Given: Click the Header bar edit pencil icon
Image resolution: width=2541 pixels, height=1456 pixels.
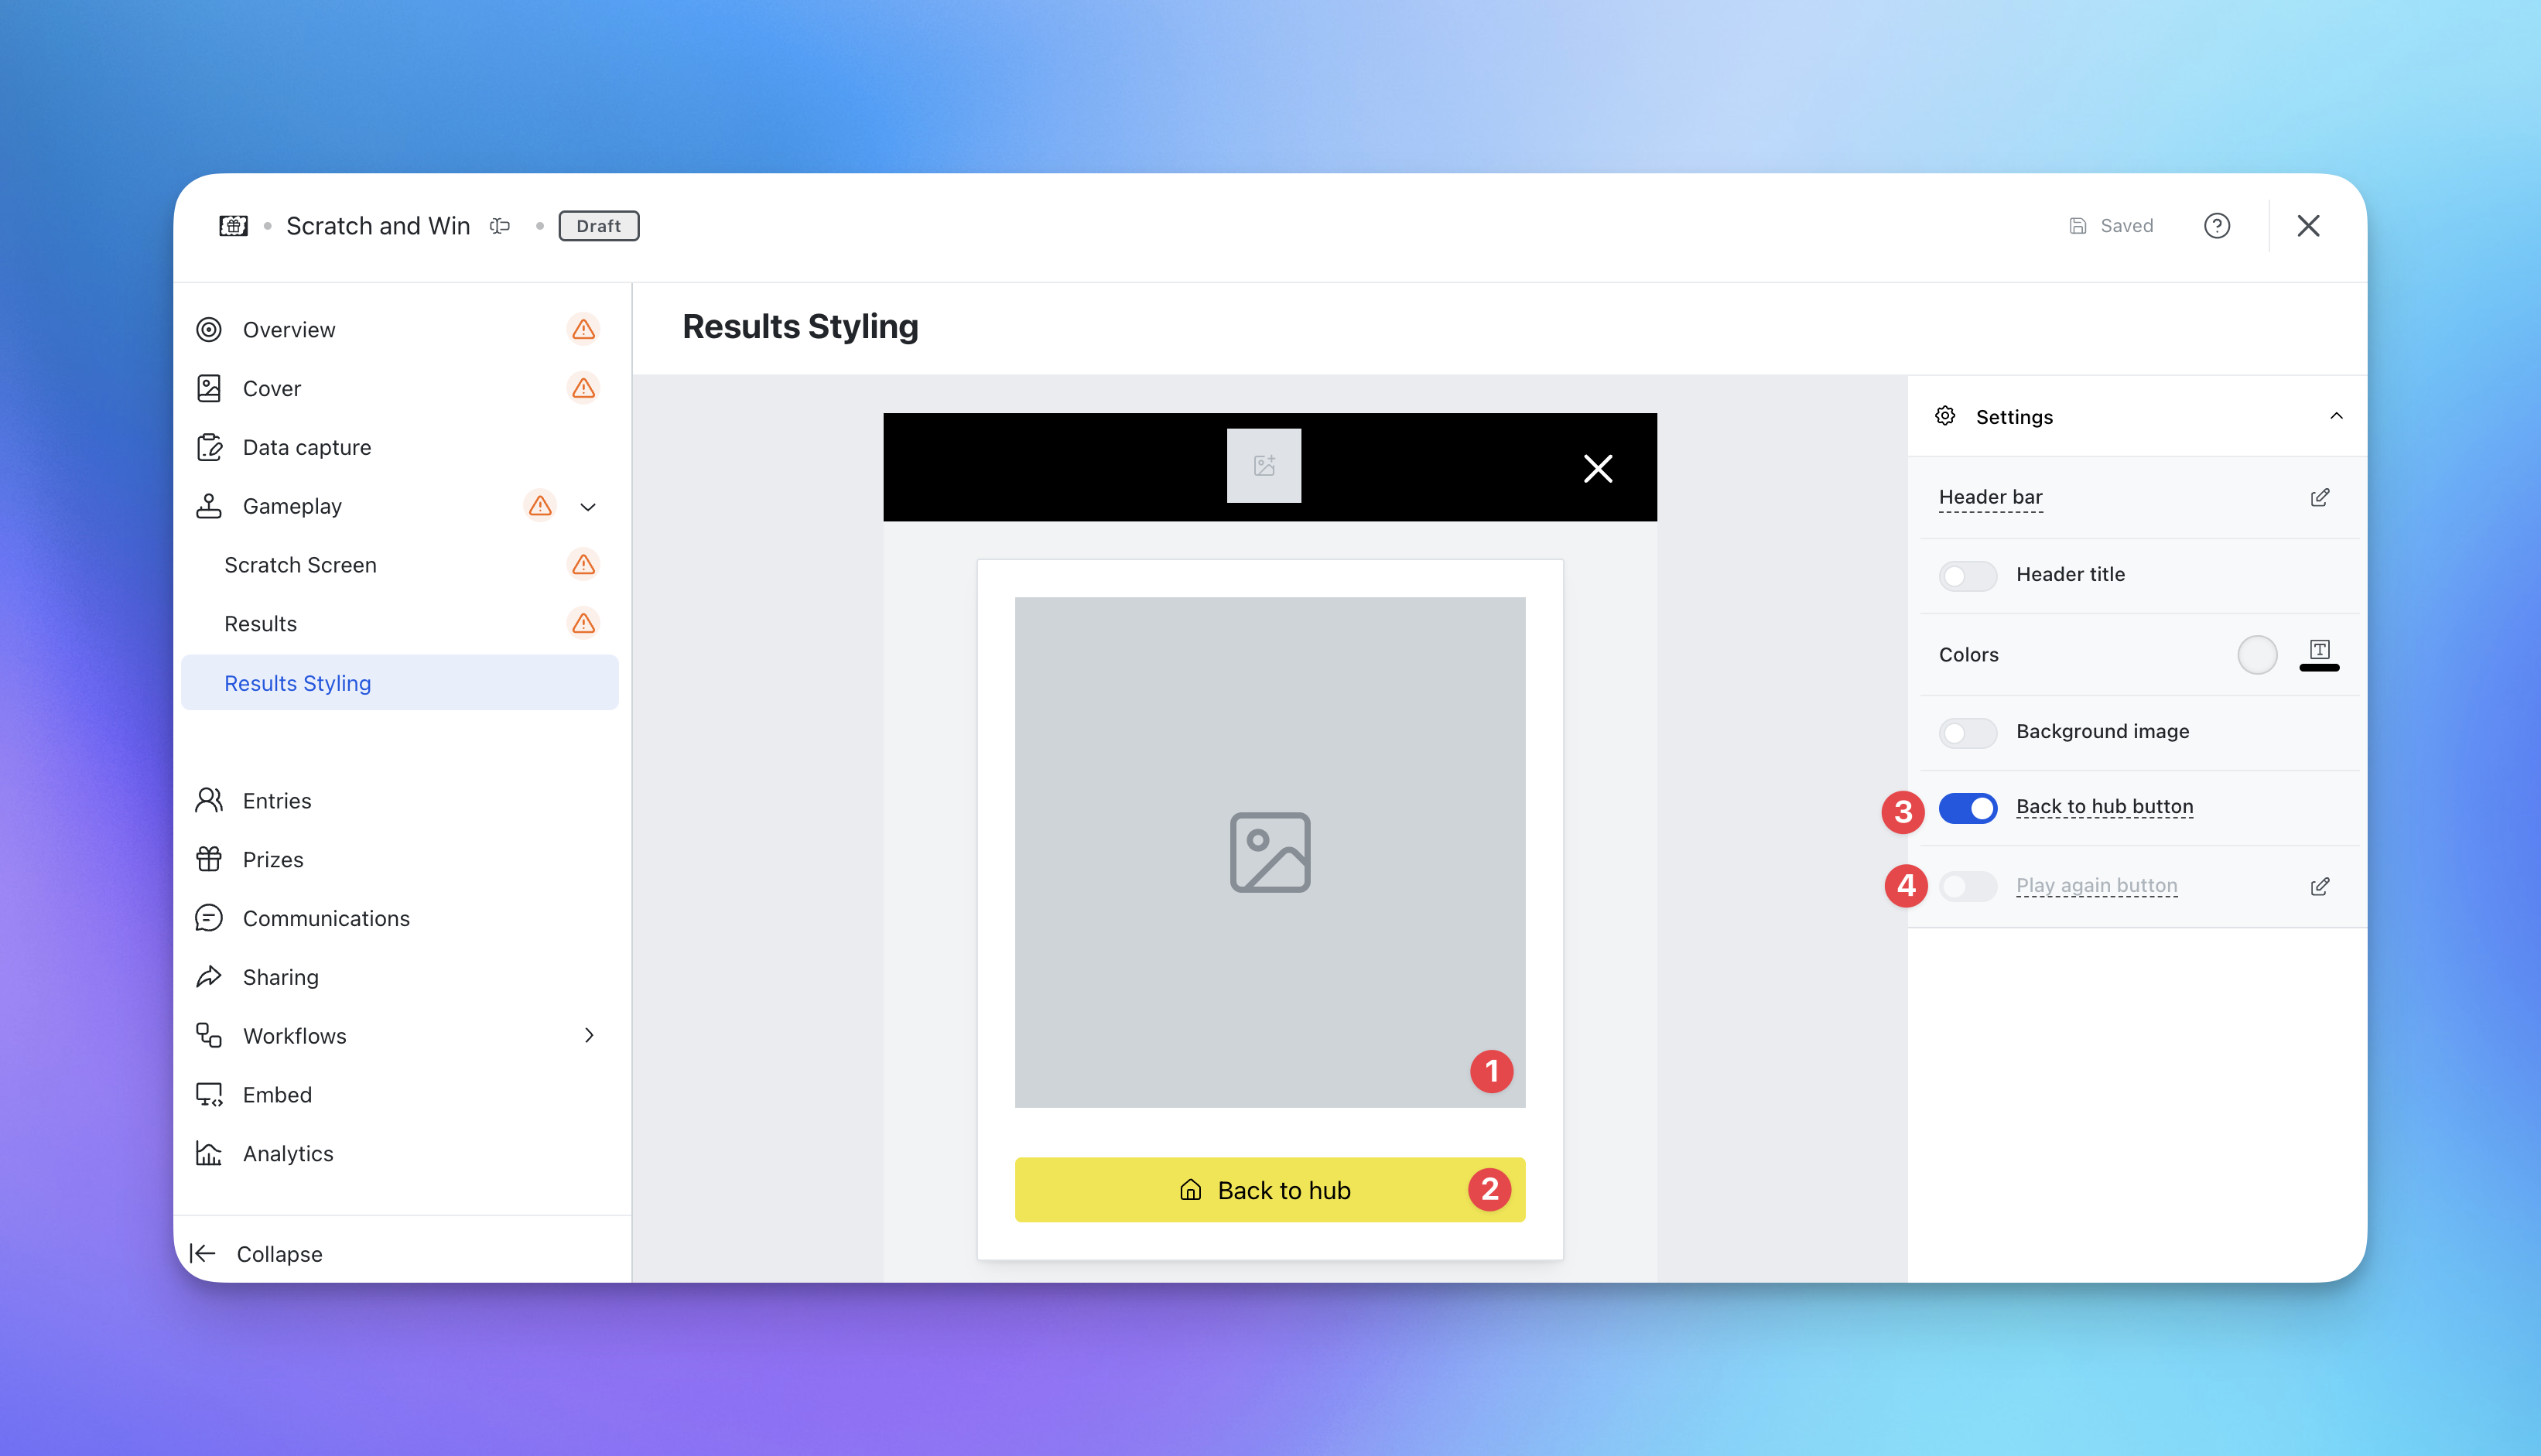Looking at the screenshot, I should click(2319, 497).
